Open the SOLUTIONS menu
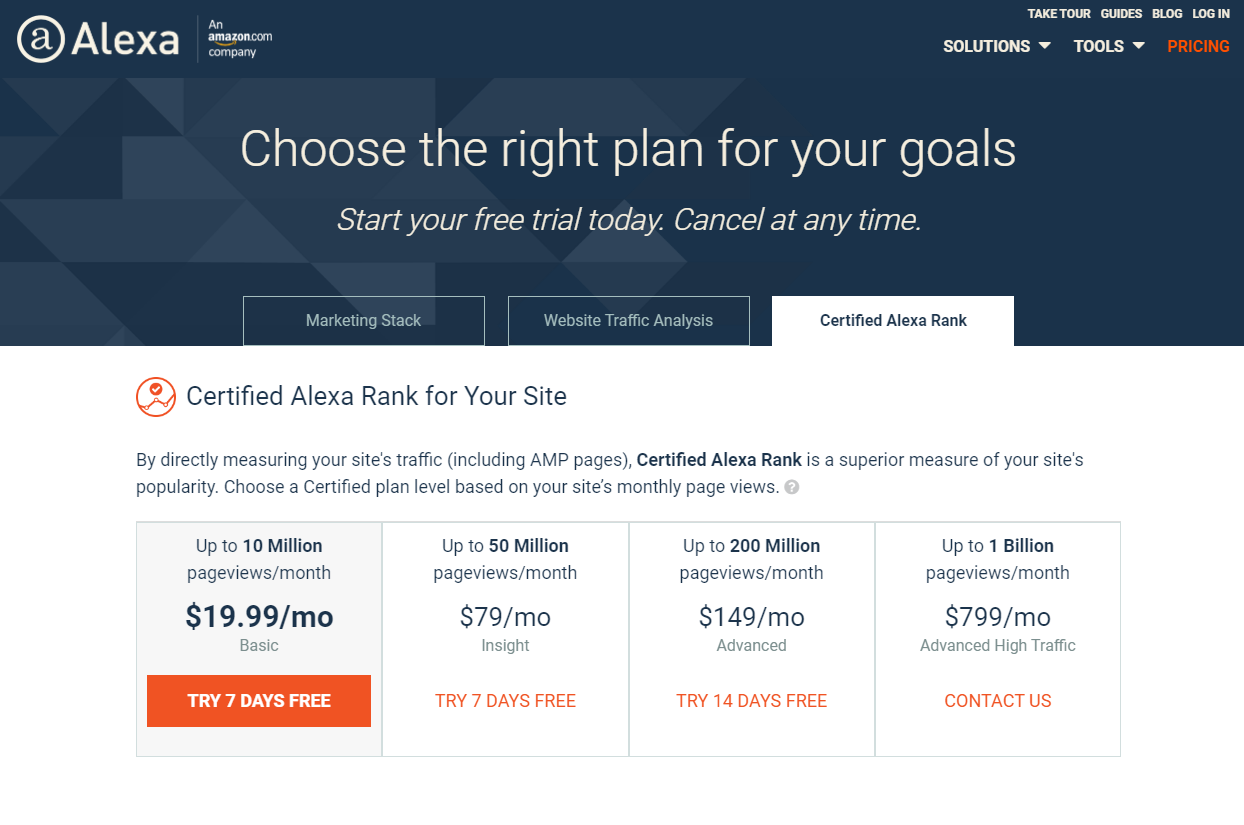Viewport: 1244px width, 825px height. [x=987, y=46]
